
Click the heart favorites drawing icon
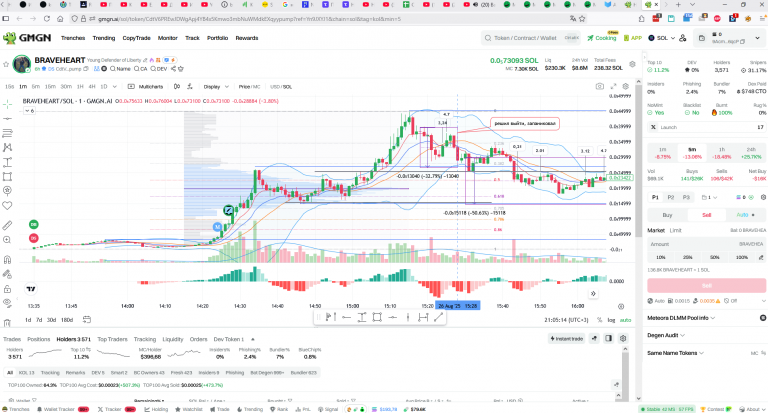pos(7,205)
